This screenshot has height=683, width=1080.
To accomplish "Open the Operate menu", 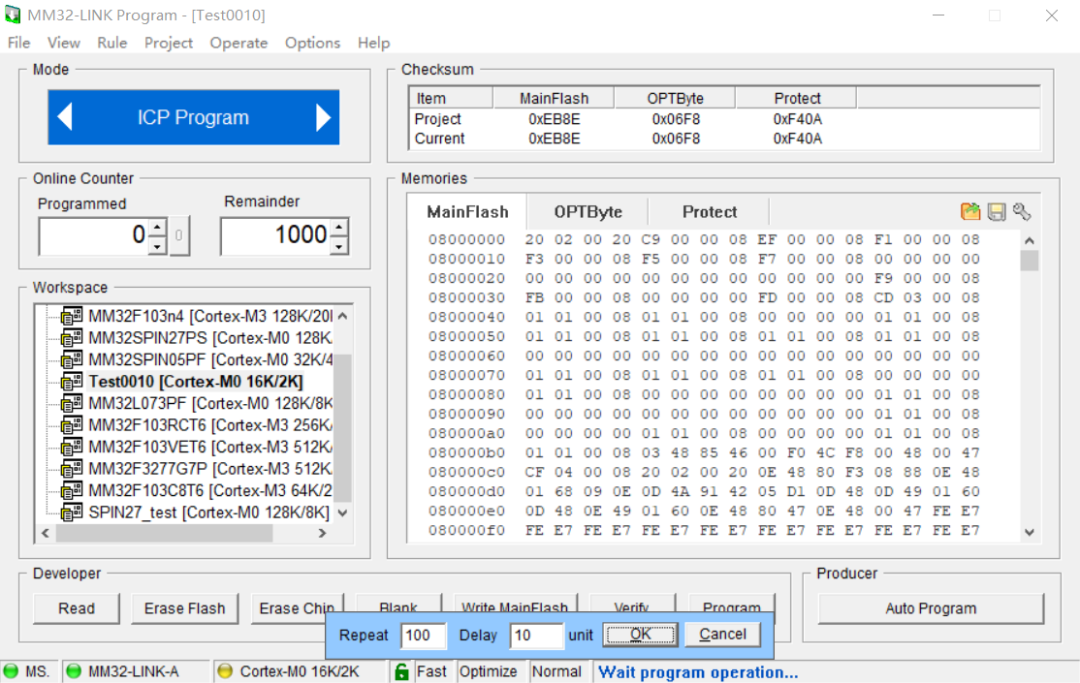I will coord(238,43).
